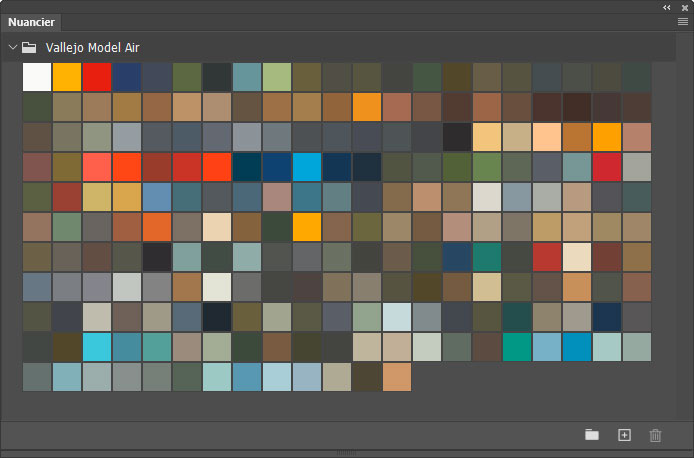
Task: Collapse the panel with the double-arrow icon
Action: (x=667, y=6)
